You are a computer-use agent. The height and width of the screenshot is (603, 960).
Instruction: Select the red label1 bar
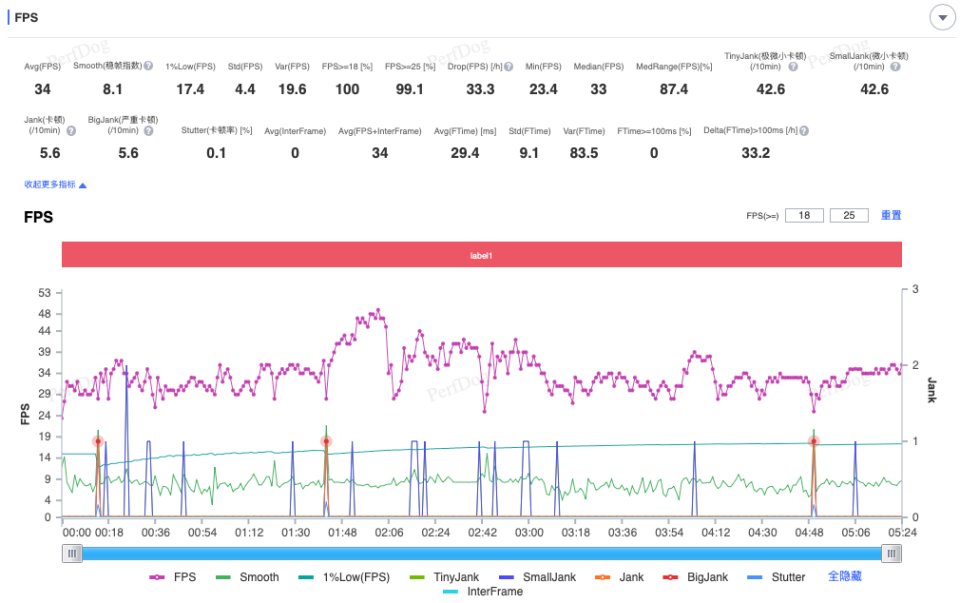[482, 255]
